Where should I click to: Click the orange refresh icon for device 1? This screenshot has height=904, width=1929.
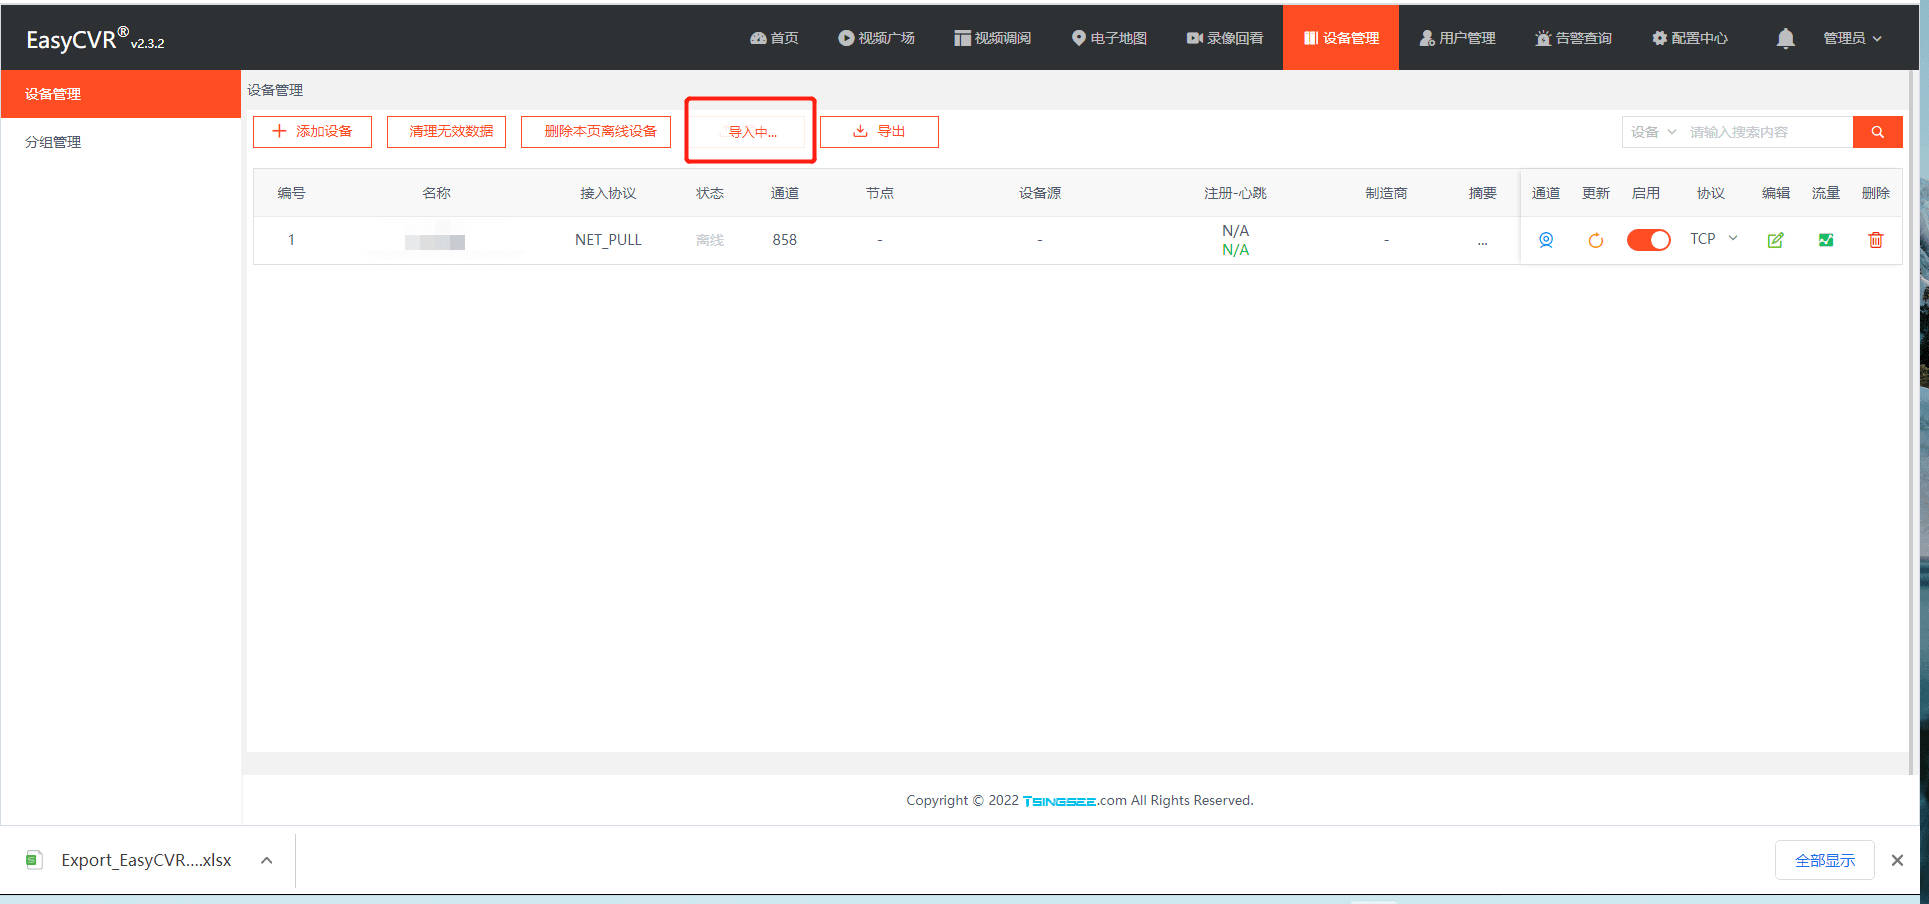1595,240
